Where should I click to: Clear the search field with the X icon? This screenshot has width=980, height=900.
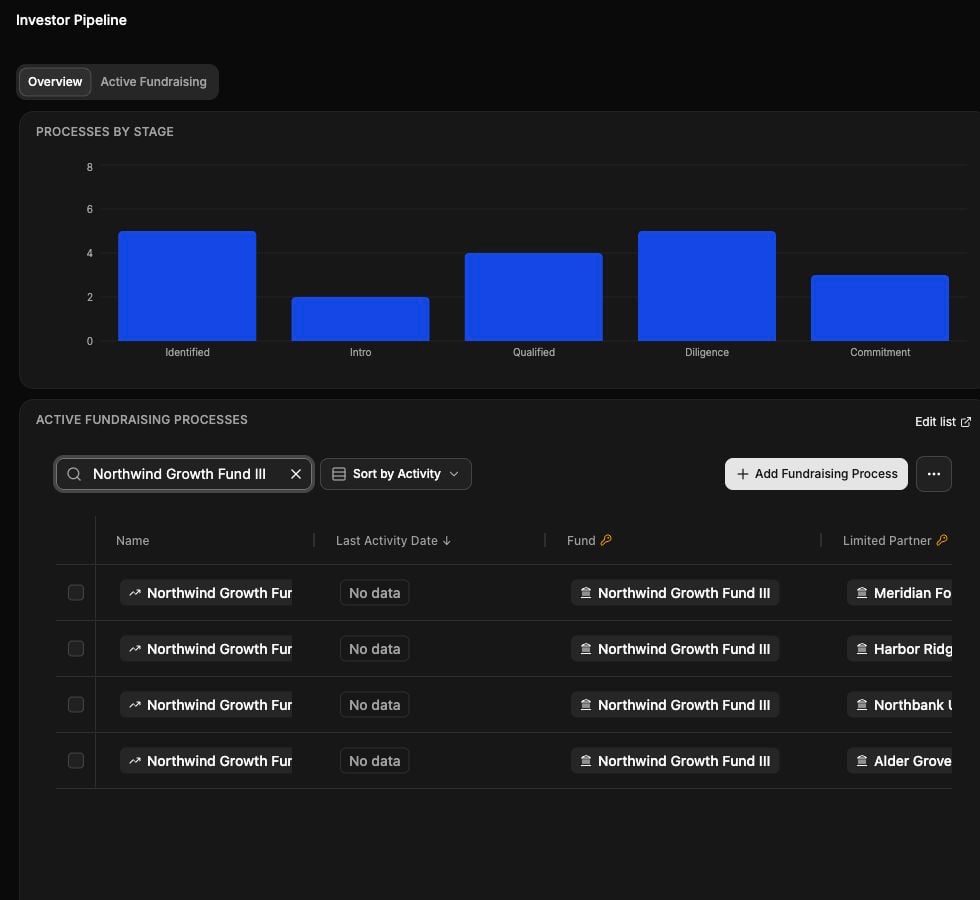point(296,474)
